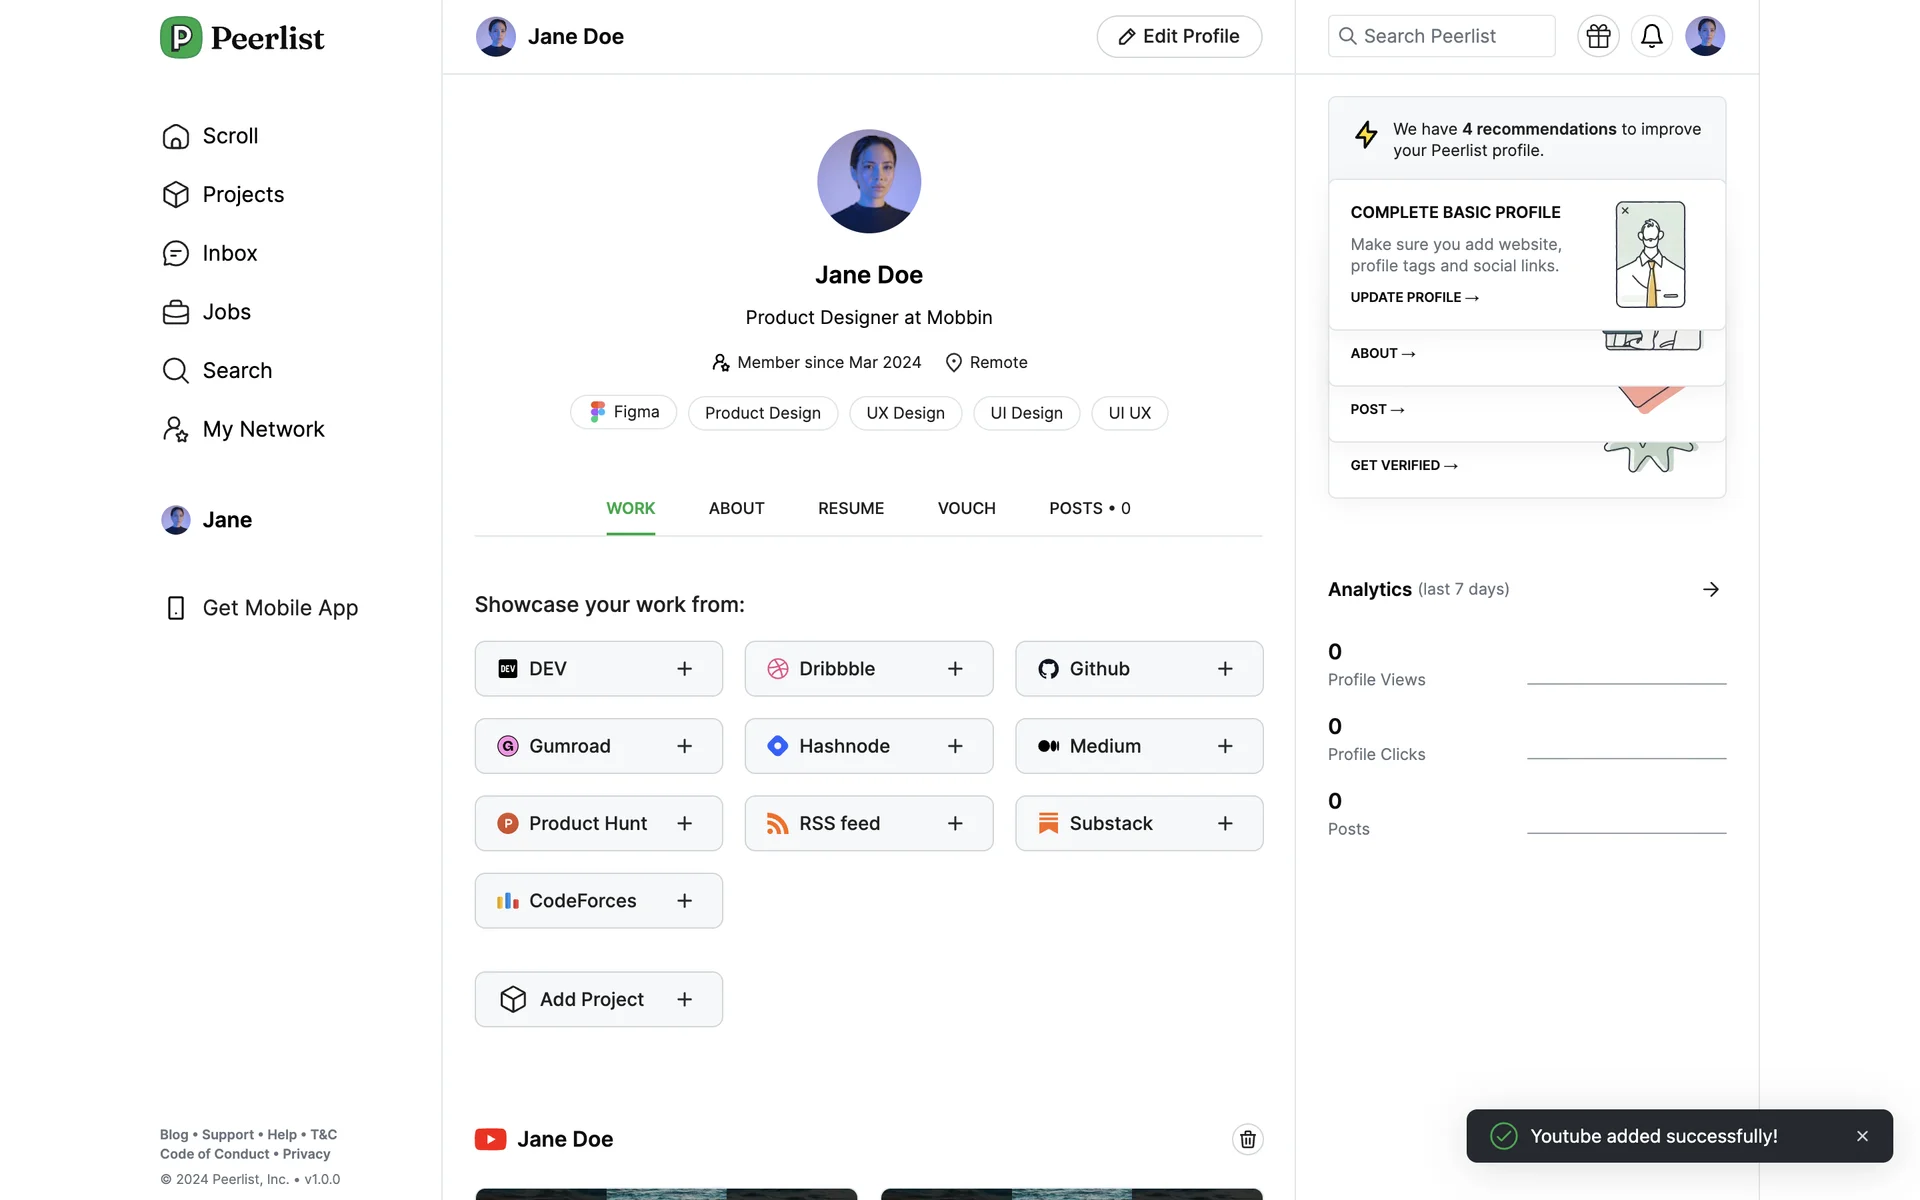This screenshot has height=1200, width=1920.
Task: Switch to the RESUME tab
Action: coord(850,508)
